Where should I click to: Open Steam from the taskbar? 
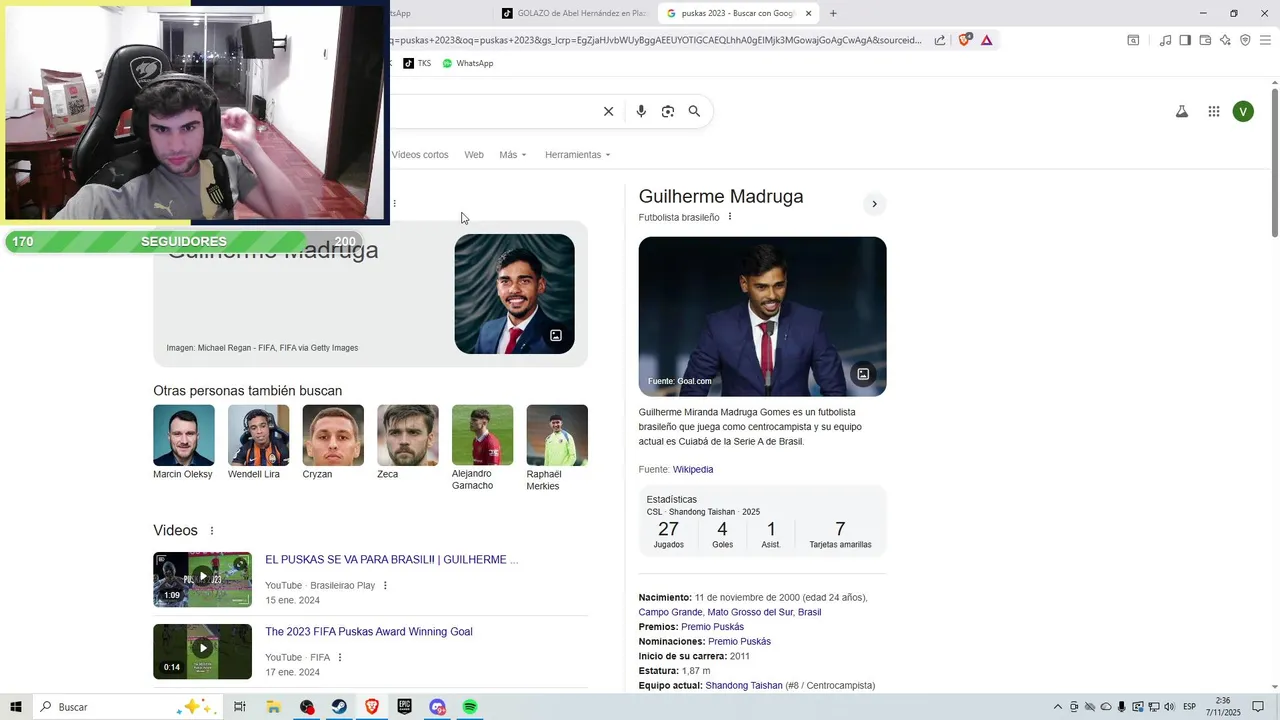coord(340,707)
